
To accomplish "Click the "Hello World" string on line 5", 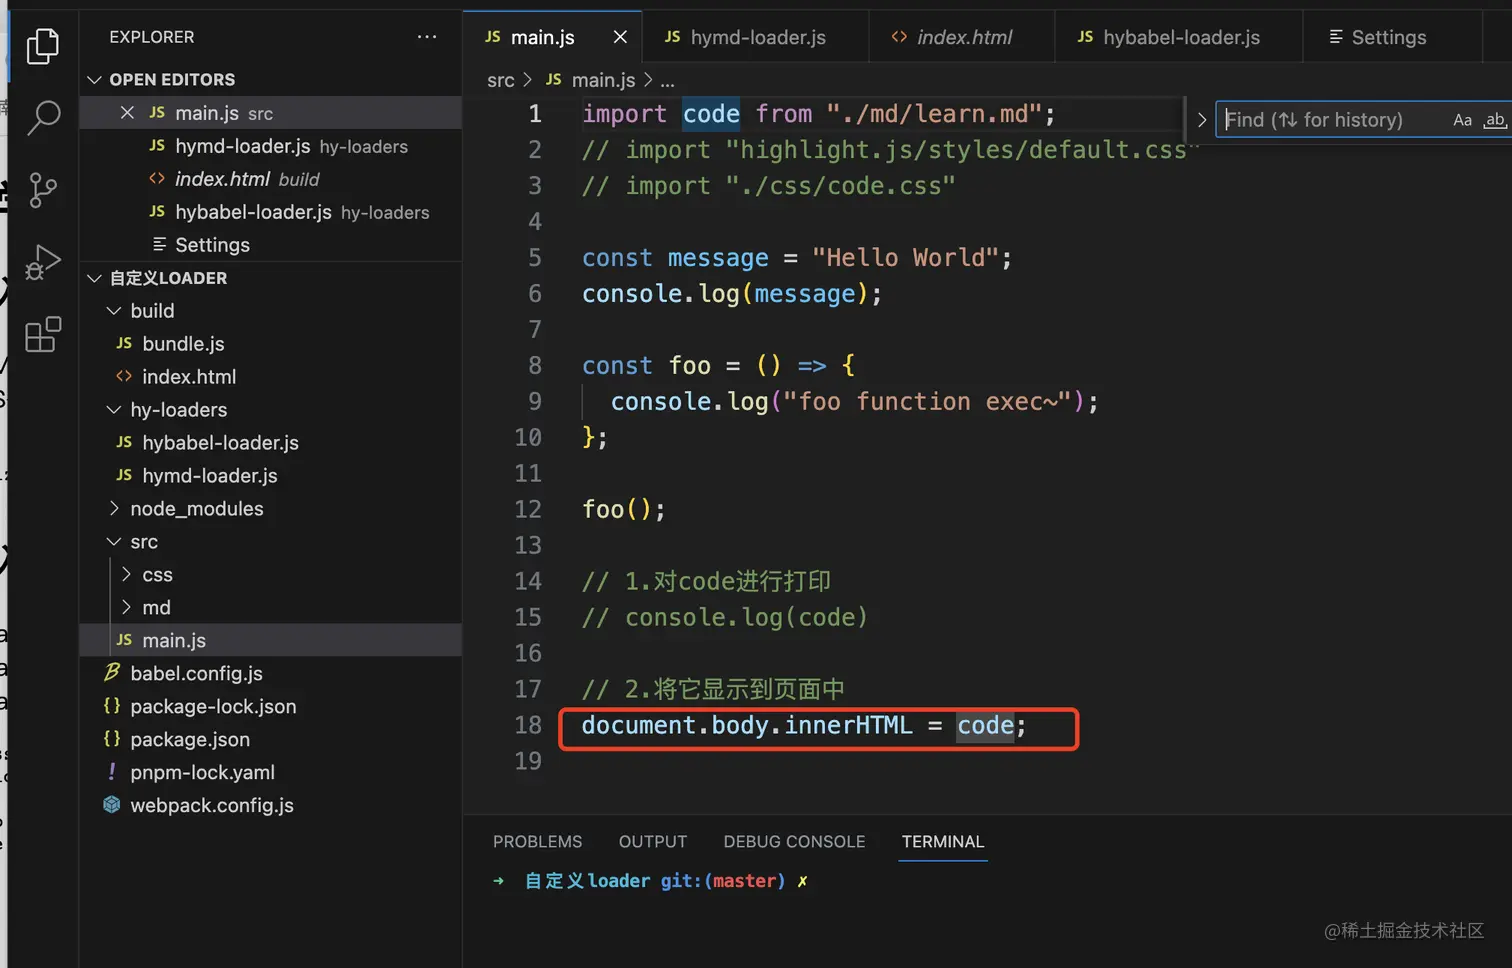I will pos(905,258).
